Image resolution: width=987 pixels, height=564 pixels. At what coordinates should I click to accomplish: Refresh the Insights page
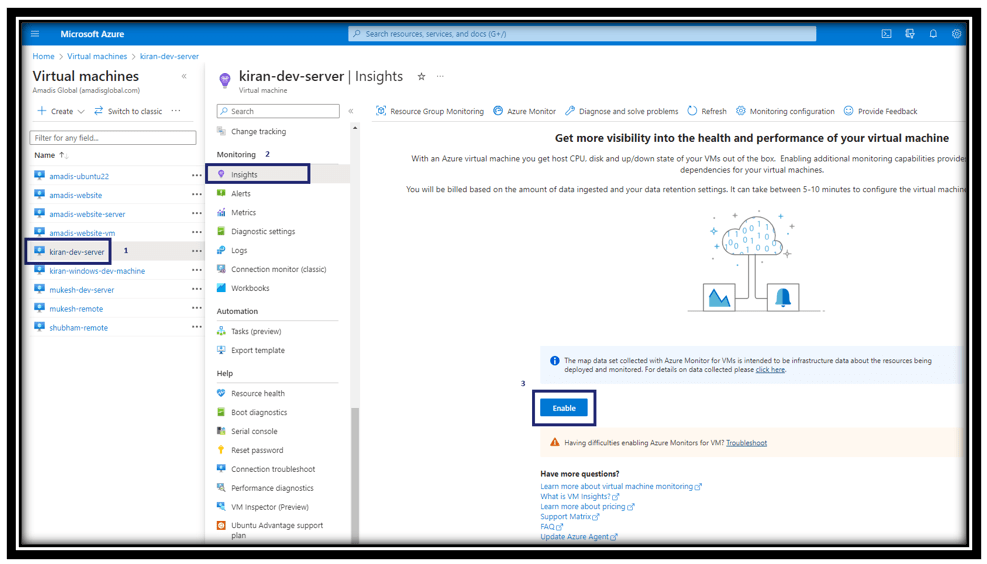pos(706,111)
